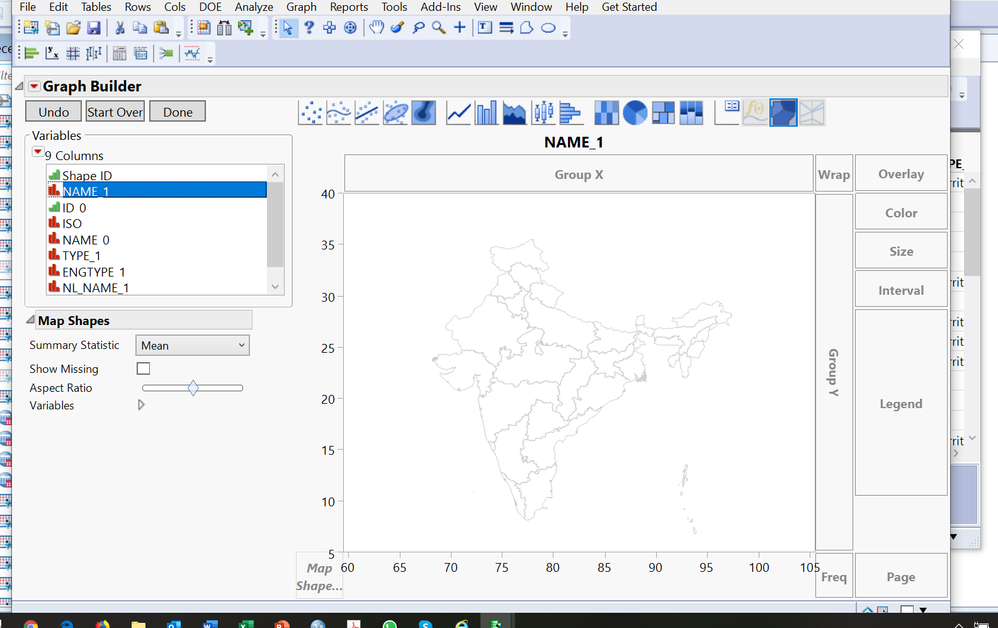The height and width of the screenshot is (628, 998).
Task: Activate the Ellipse simple shape tool
Action: (x=548, y=28)
